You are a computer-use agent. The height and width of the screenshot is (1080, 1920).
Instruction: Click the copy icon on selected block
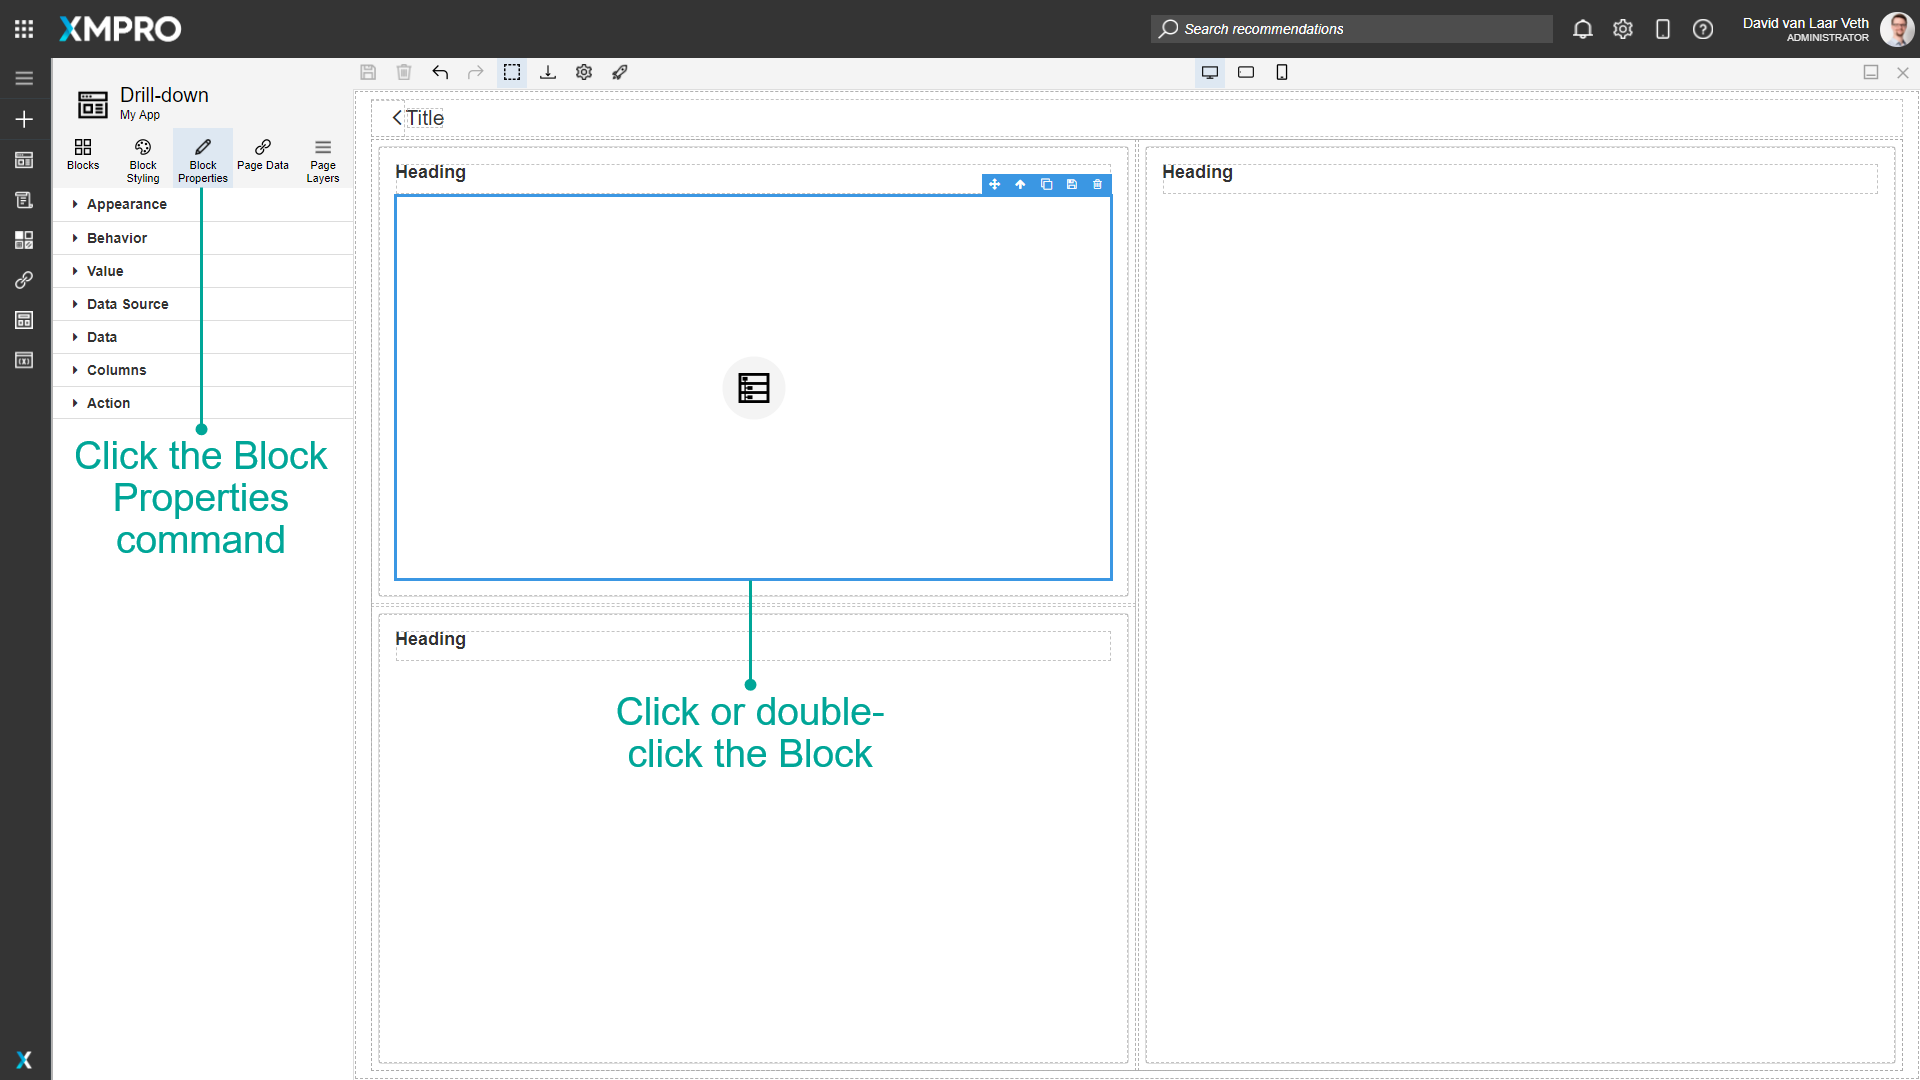point(1046,184)
